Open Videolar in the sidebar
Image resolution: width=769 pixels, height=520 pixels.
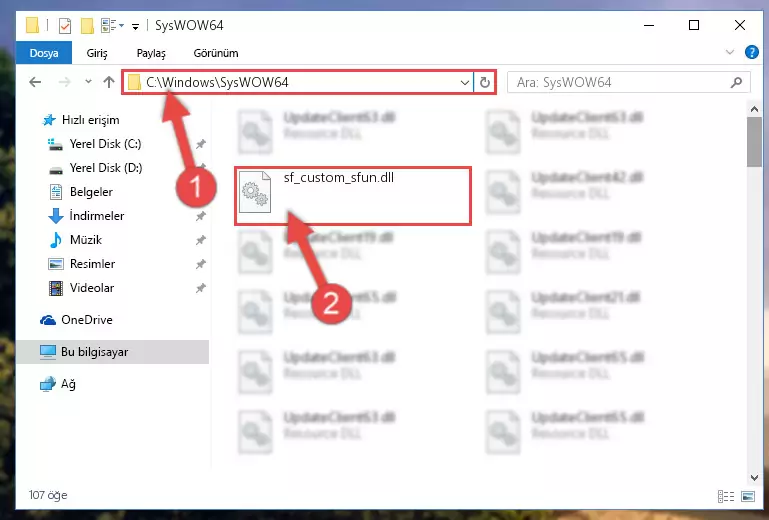tap(92, 288)
